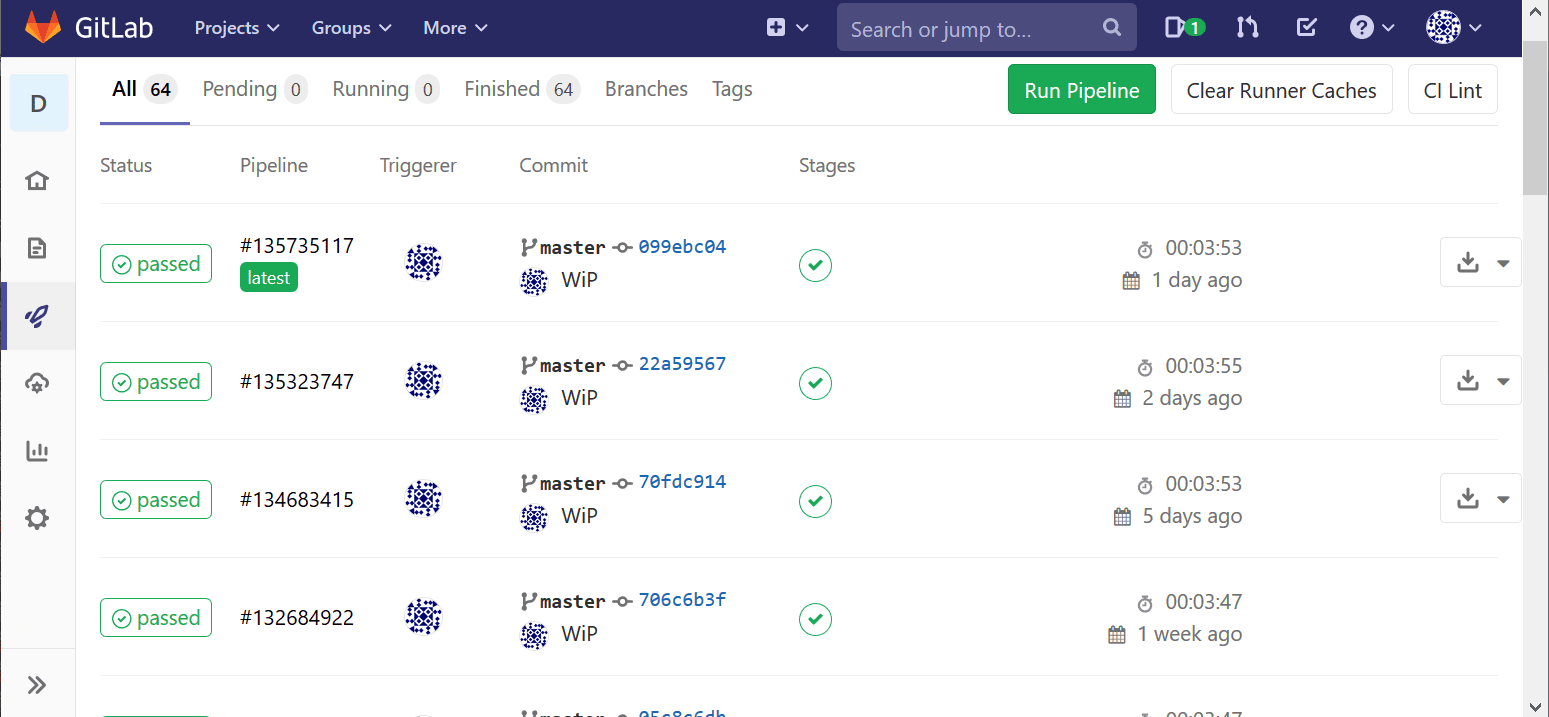Click the GitLab fox logo
This screenshot has height=717, width=1549.
click(x=42, y=28)
